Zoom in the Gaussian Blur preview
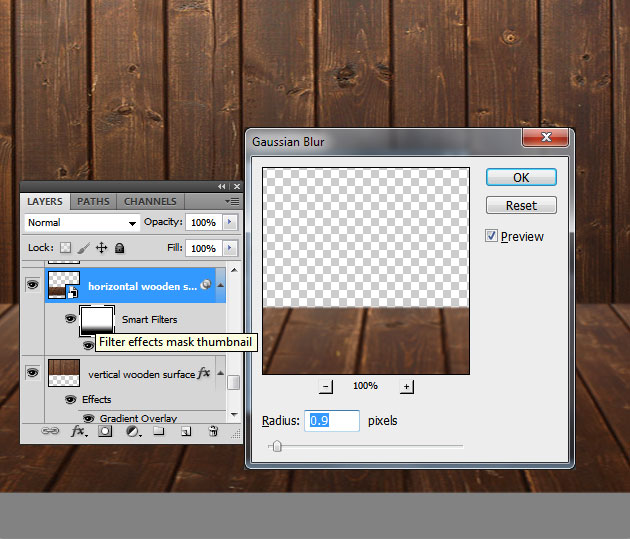This screenshot has height=539, width=630. coord(407,387)
